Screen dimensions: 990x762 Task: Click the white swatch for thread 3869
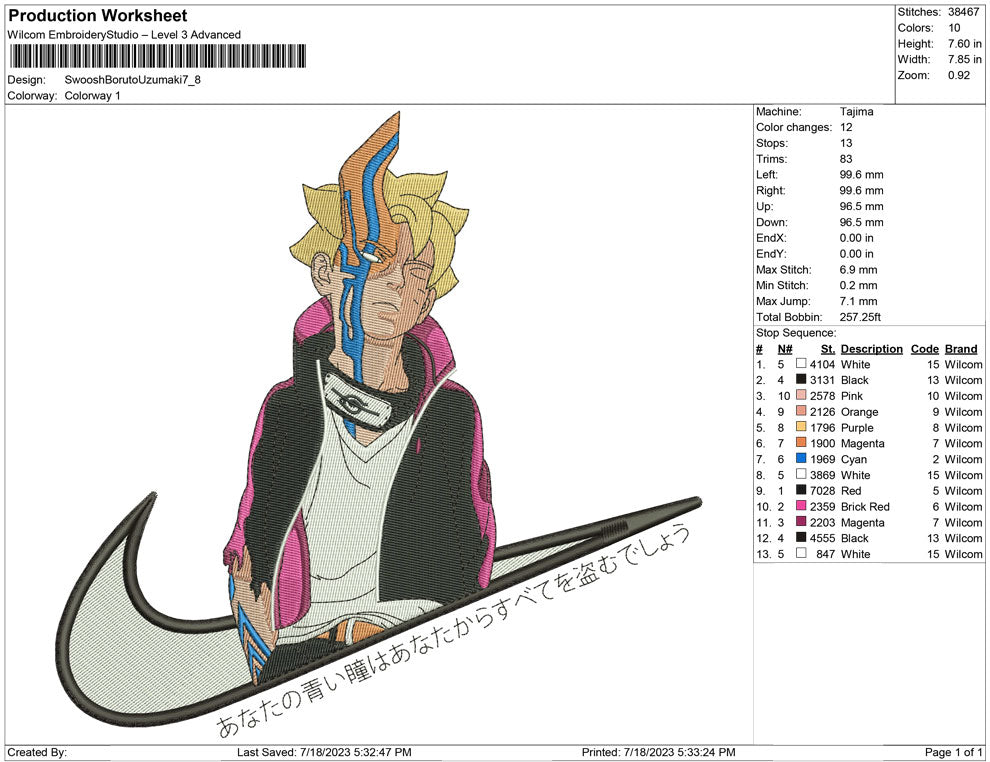coord(801,474)
